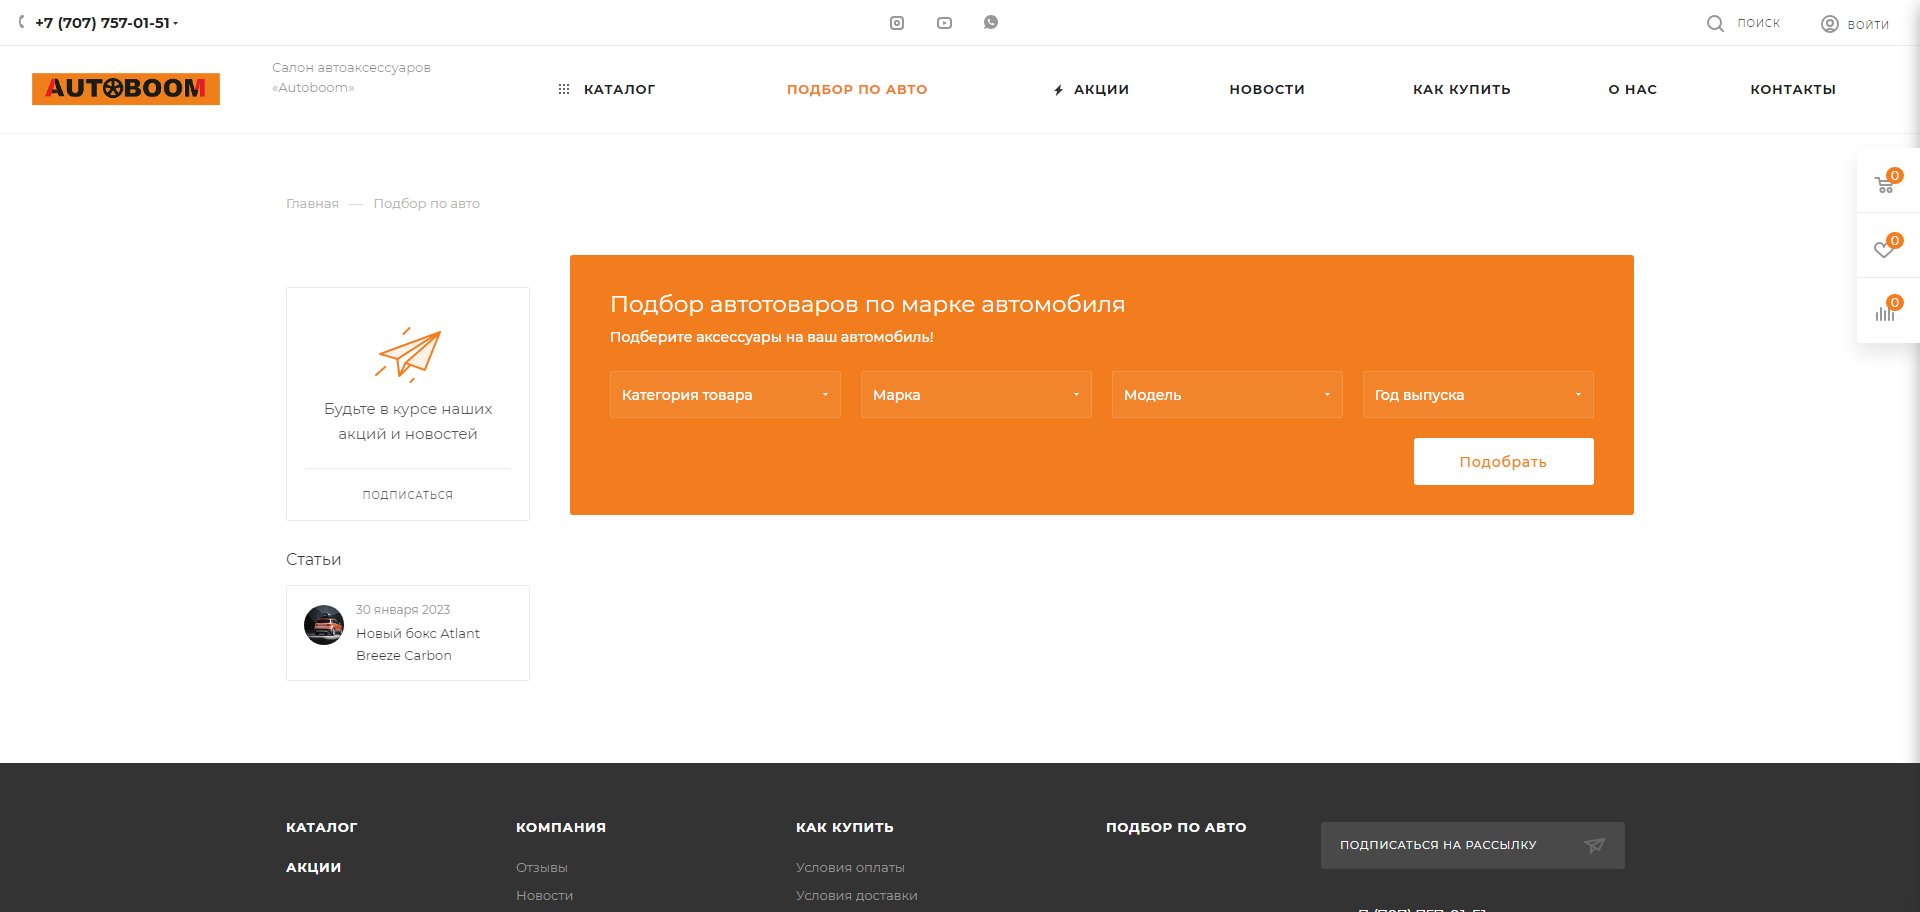1920x912 pixels.
Task: Click the Подбор по авто breadcrumb
Action: pos(427,204)
